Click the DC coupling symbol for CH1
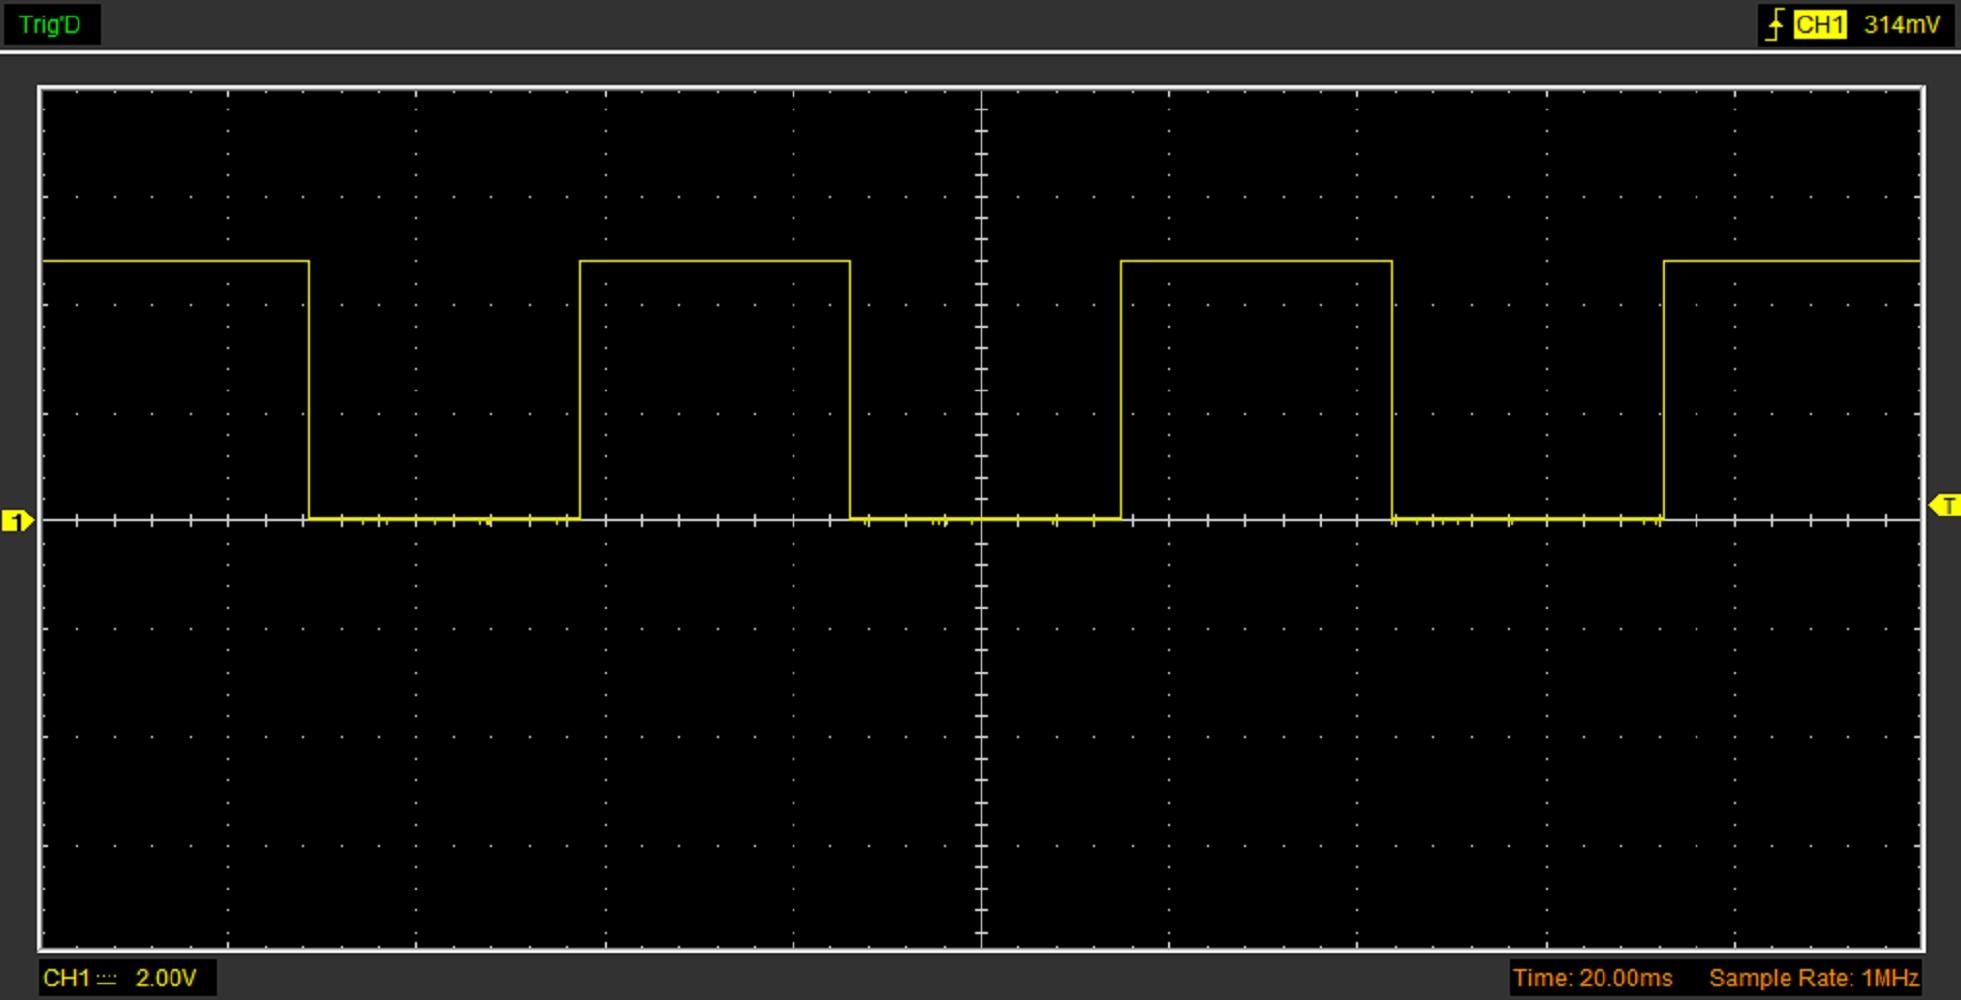This screenshot has height=1000, width=1961. tap(107, 979)
